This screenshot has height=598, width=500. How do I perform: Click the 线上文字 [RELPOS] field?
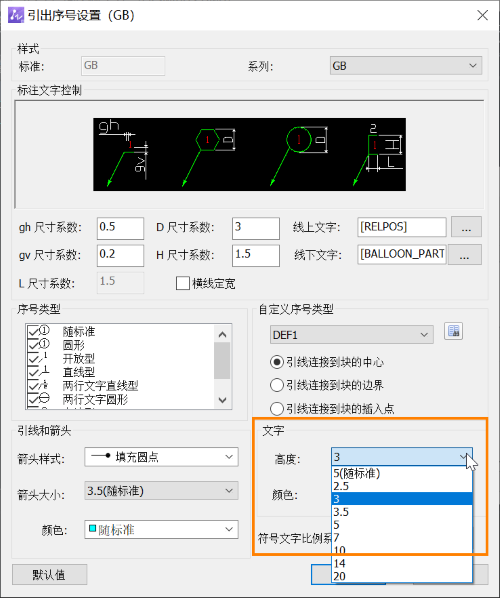[402, 227]
